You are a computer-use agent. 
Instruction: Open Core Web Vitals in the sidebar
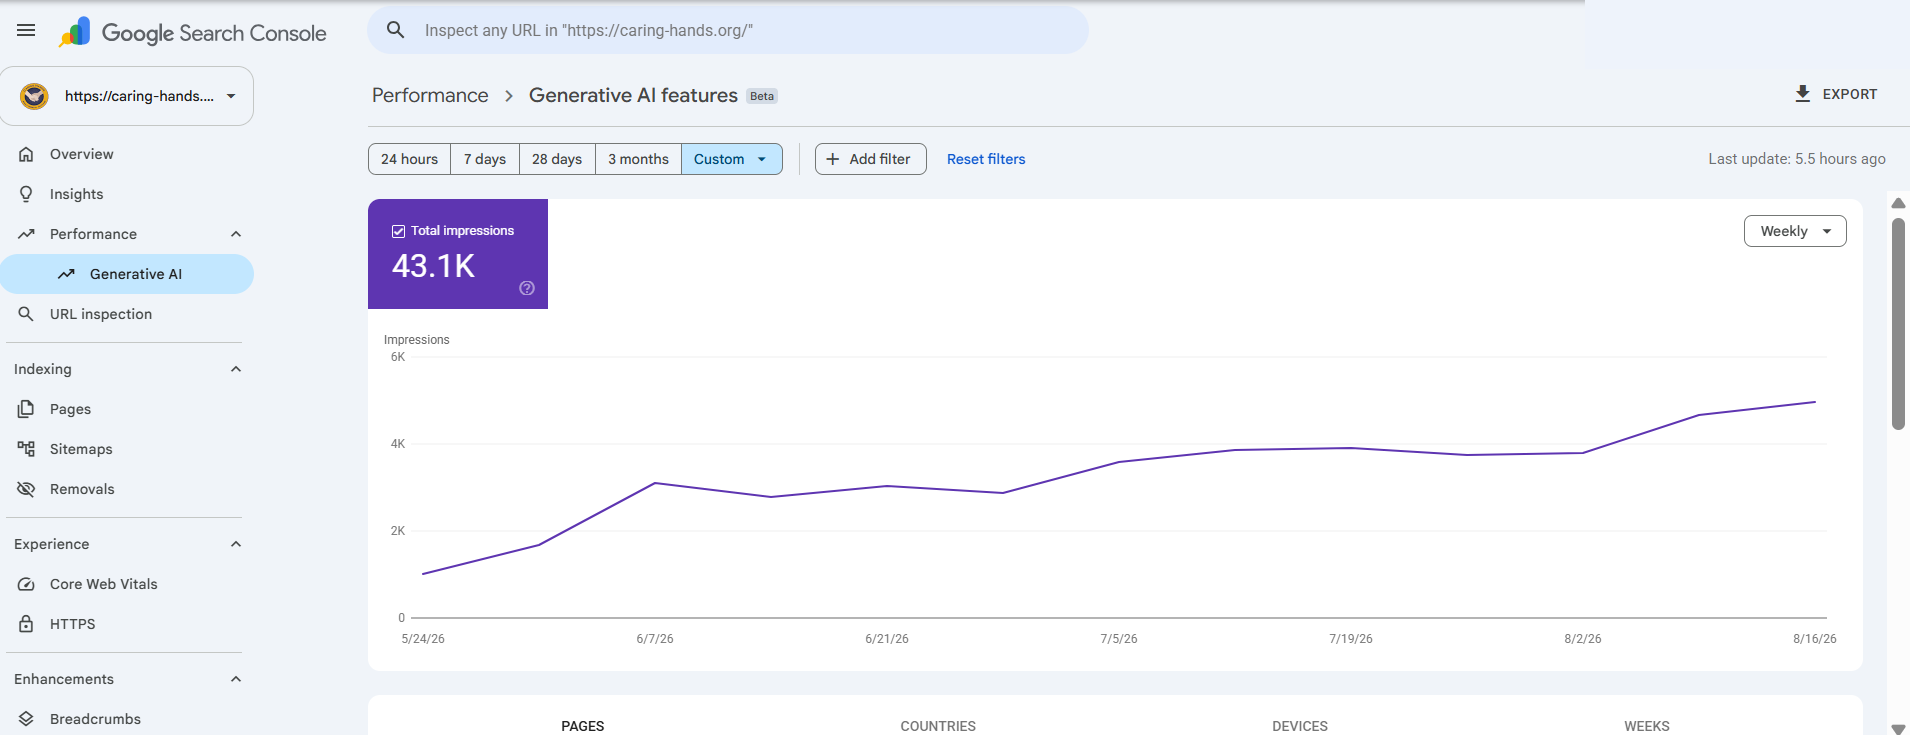coord(127,584)
